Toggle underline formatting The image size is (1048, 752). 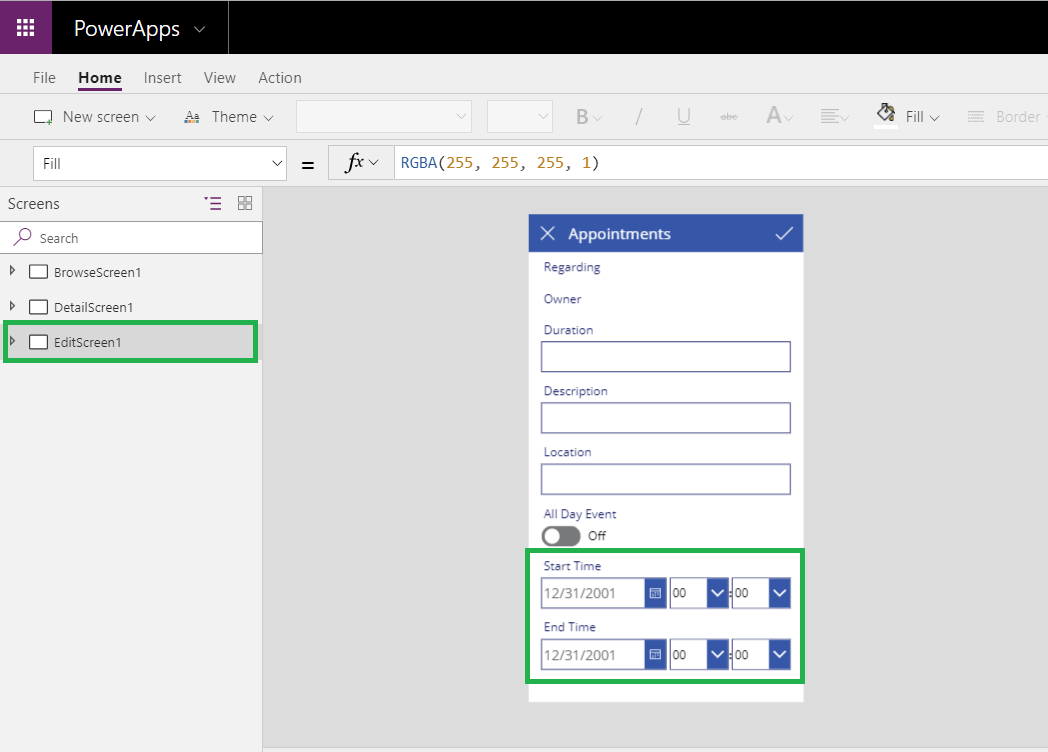tap(683, 116)
